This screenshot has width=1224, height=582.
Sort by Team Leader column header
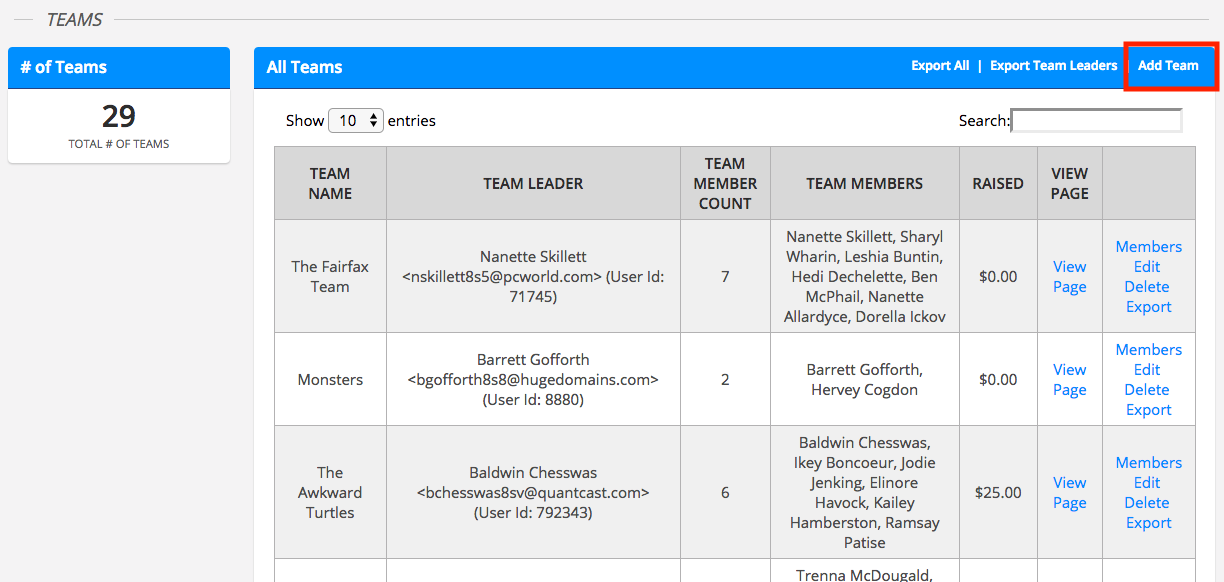533,184
